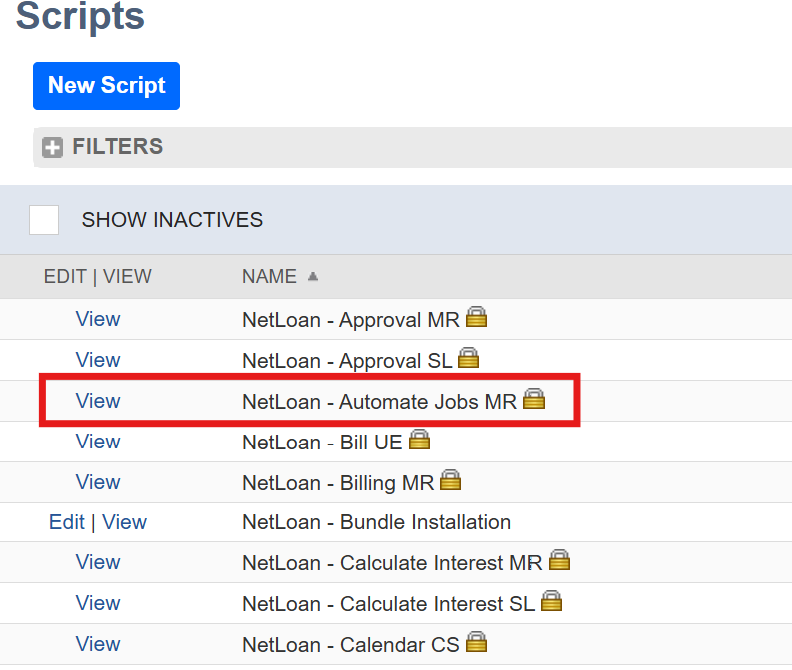Create a New Script
This screenshot has width=792, height=670.
coord(106,86)
